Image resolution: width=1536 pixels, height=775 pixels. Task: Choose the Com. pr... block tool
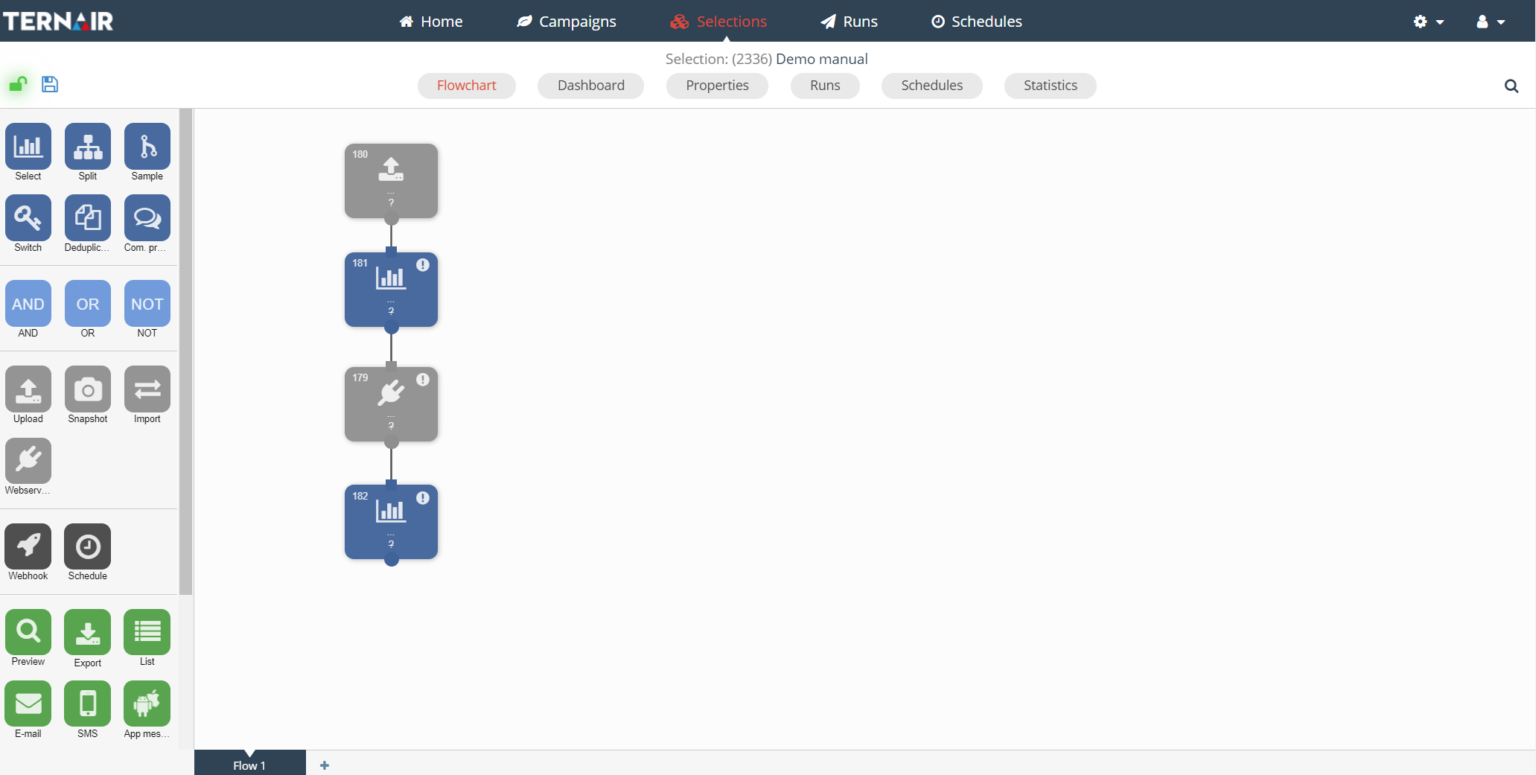(x=147, y=218)
